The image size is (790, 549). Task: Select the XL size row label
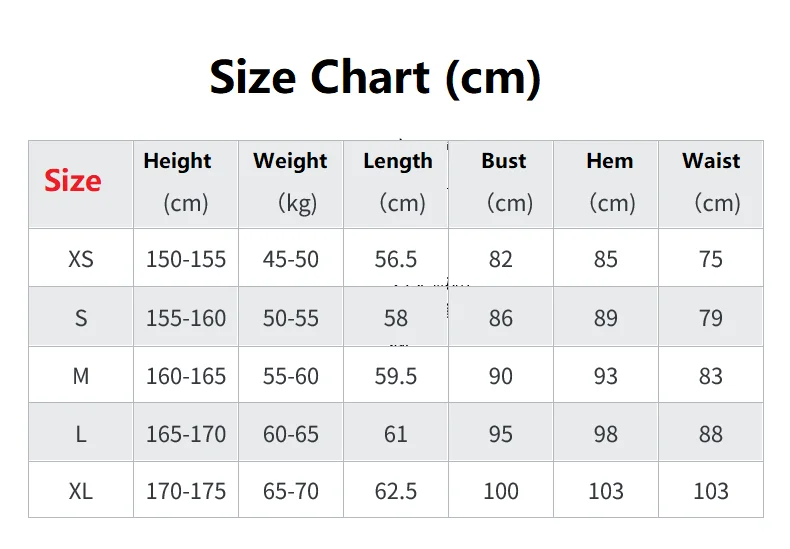point(81,490)
